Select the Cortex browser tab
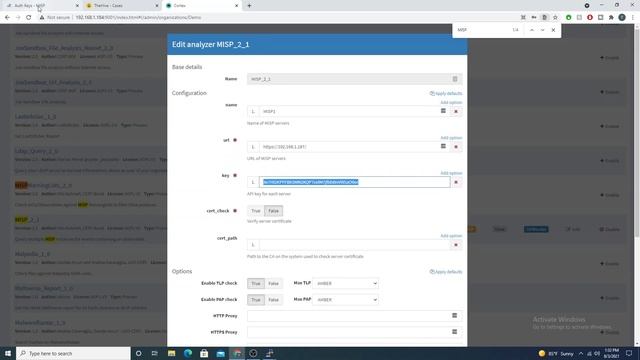Screen dimensions: 640x360 click(x=202, y=6)
